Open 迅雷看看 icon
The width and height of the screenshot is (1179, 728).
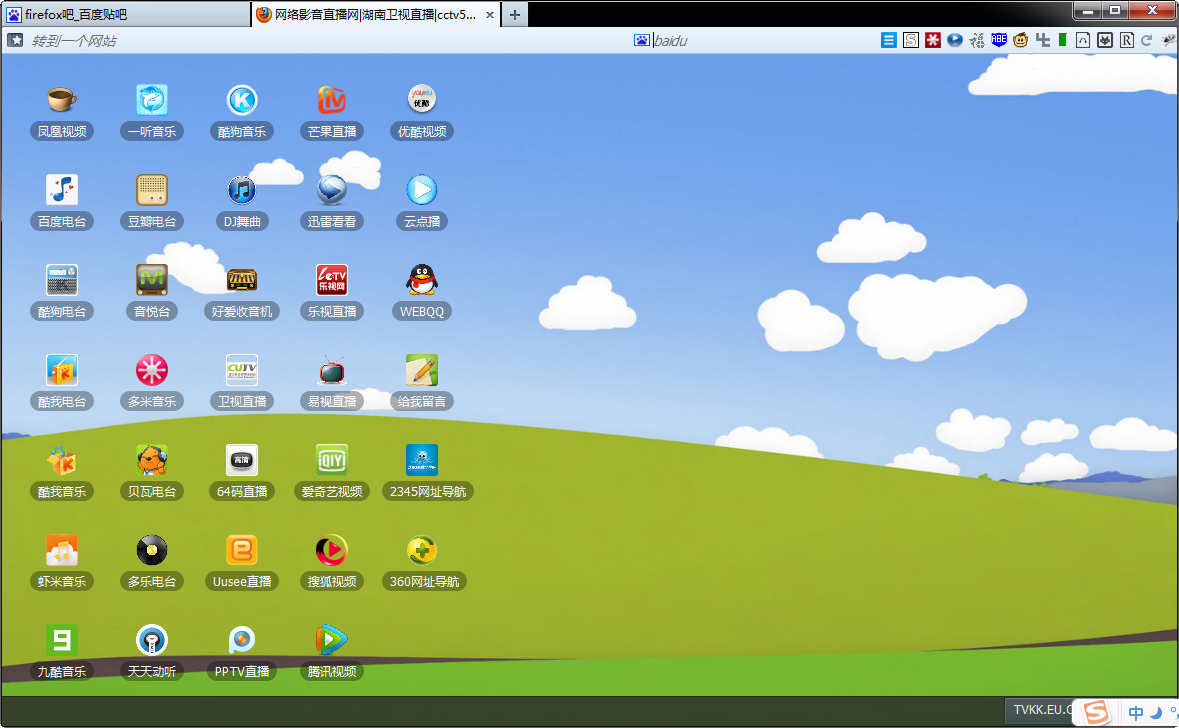(x=332, y=190)
